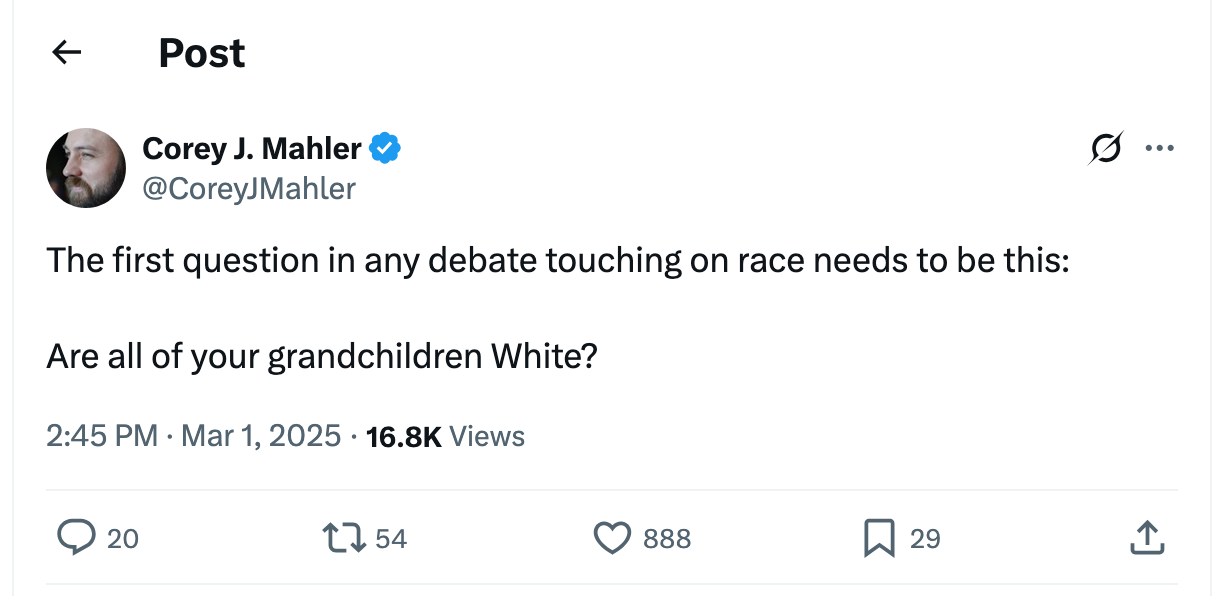Click the 2:45 PM timestamp

click(x=102, y=436)
